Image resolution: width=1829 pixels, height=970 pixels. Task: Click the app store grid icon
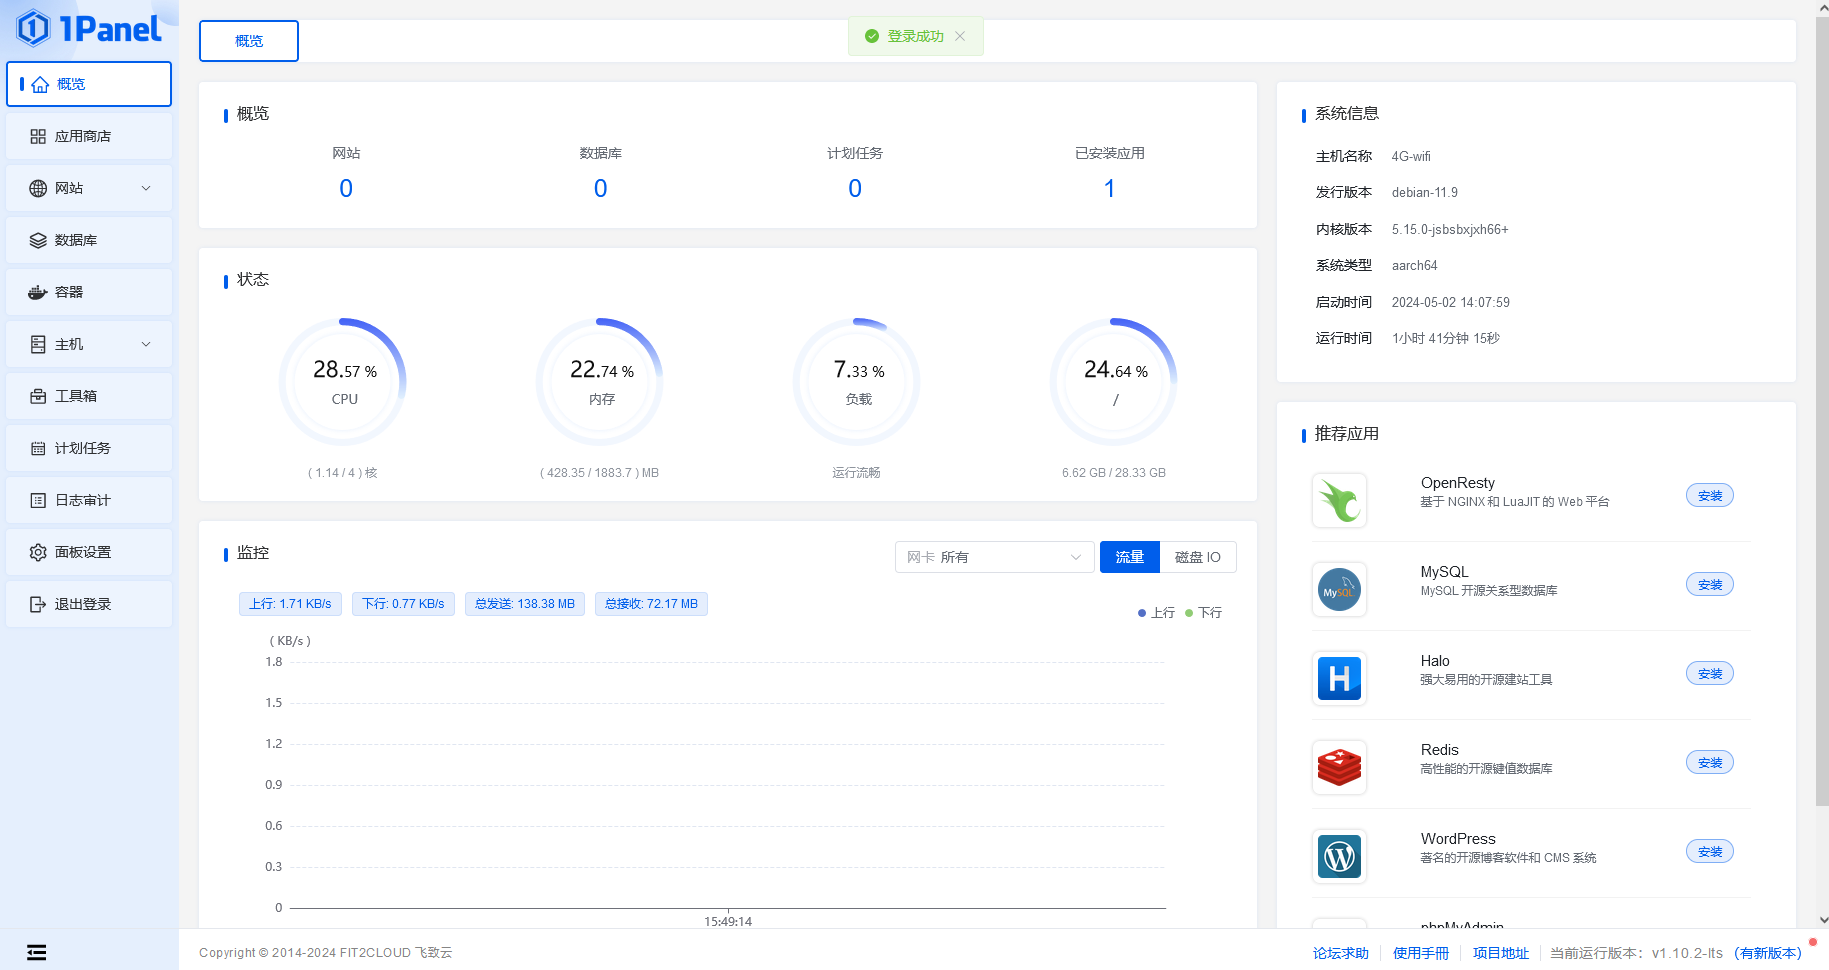[x=38, y=137]
